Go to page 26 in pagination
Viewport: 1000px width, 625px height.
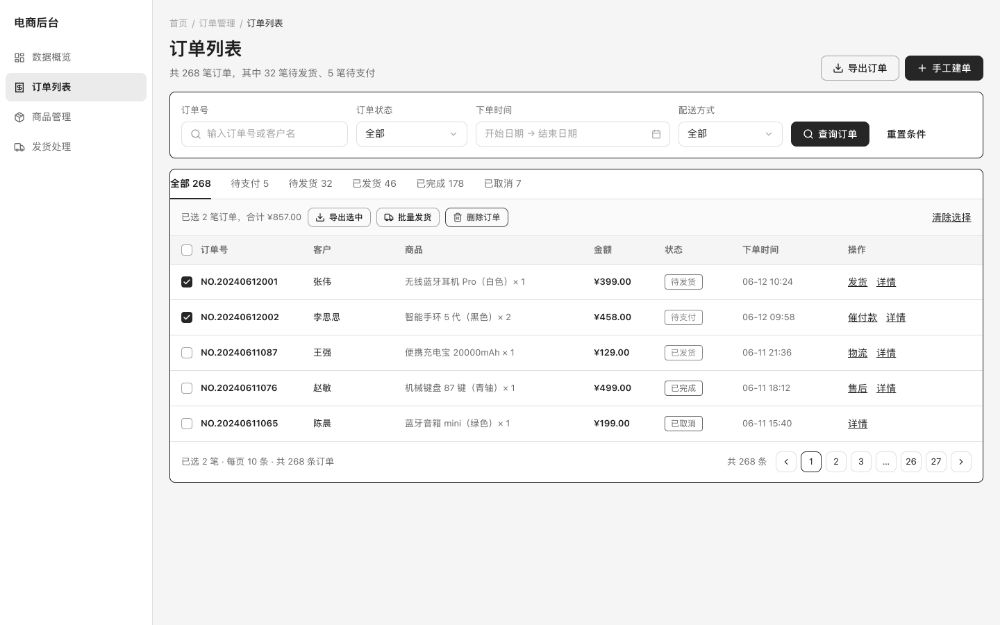point(911,462)
